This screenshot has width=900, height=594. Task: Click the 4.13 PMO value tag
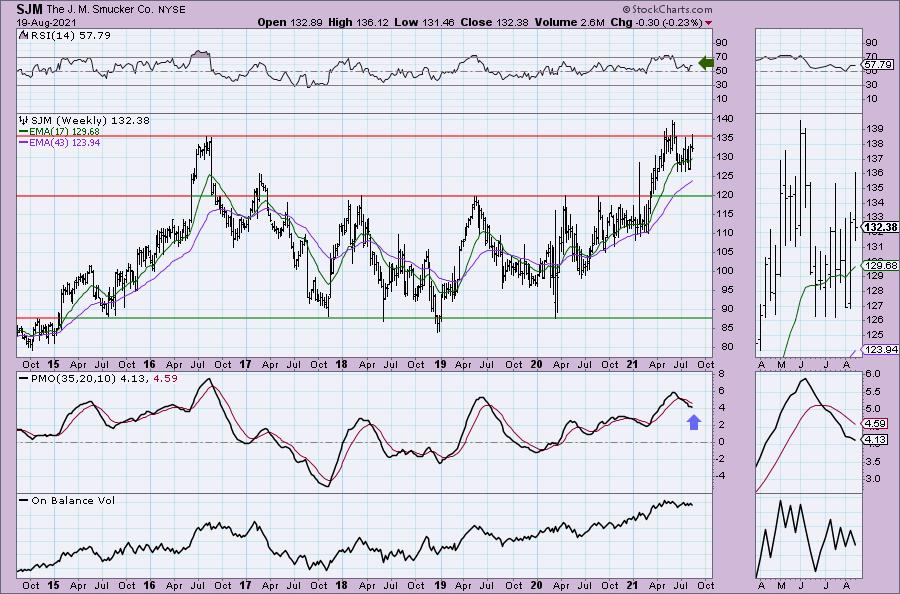point(876,440)
